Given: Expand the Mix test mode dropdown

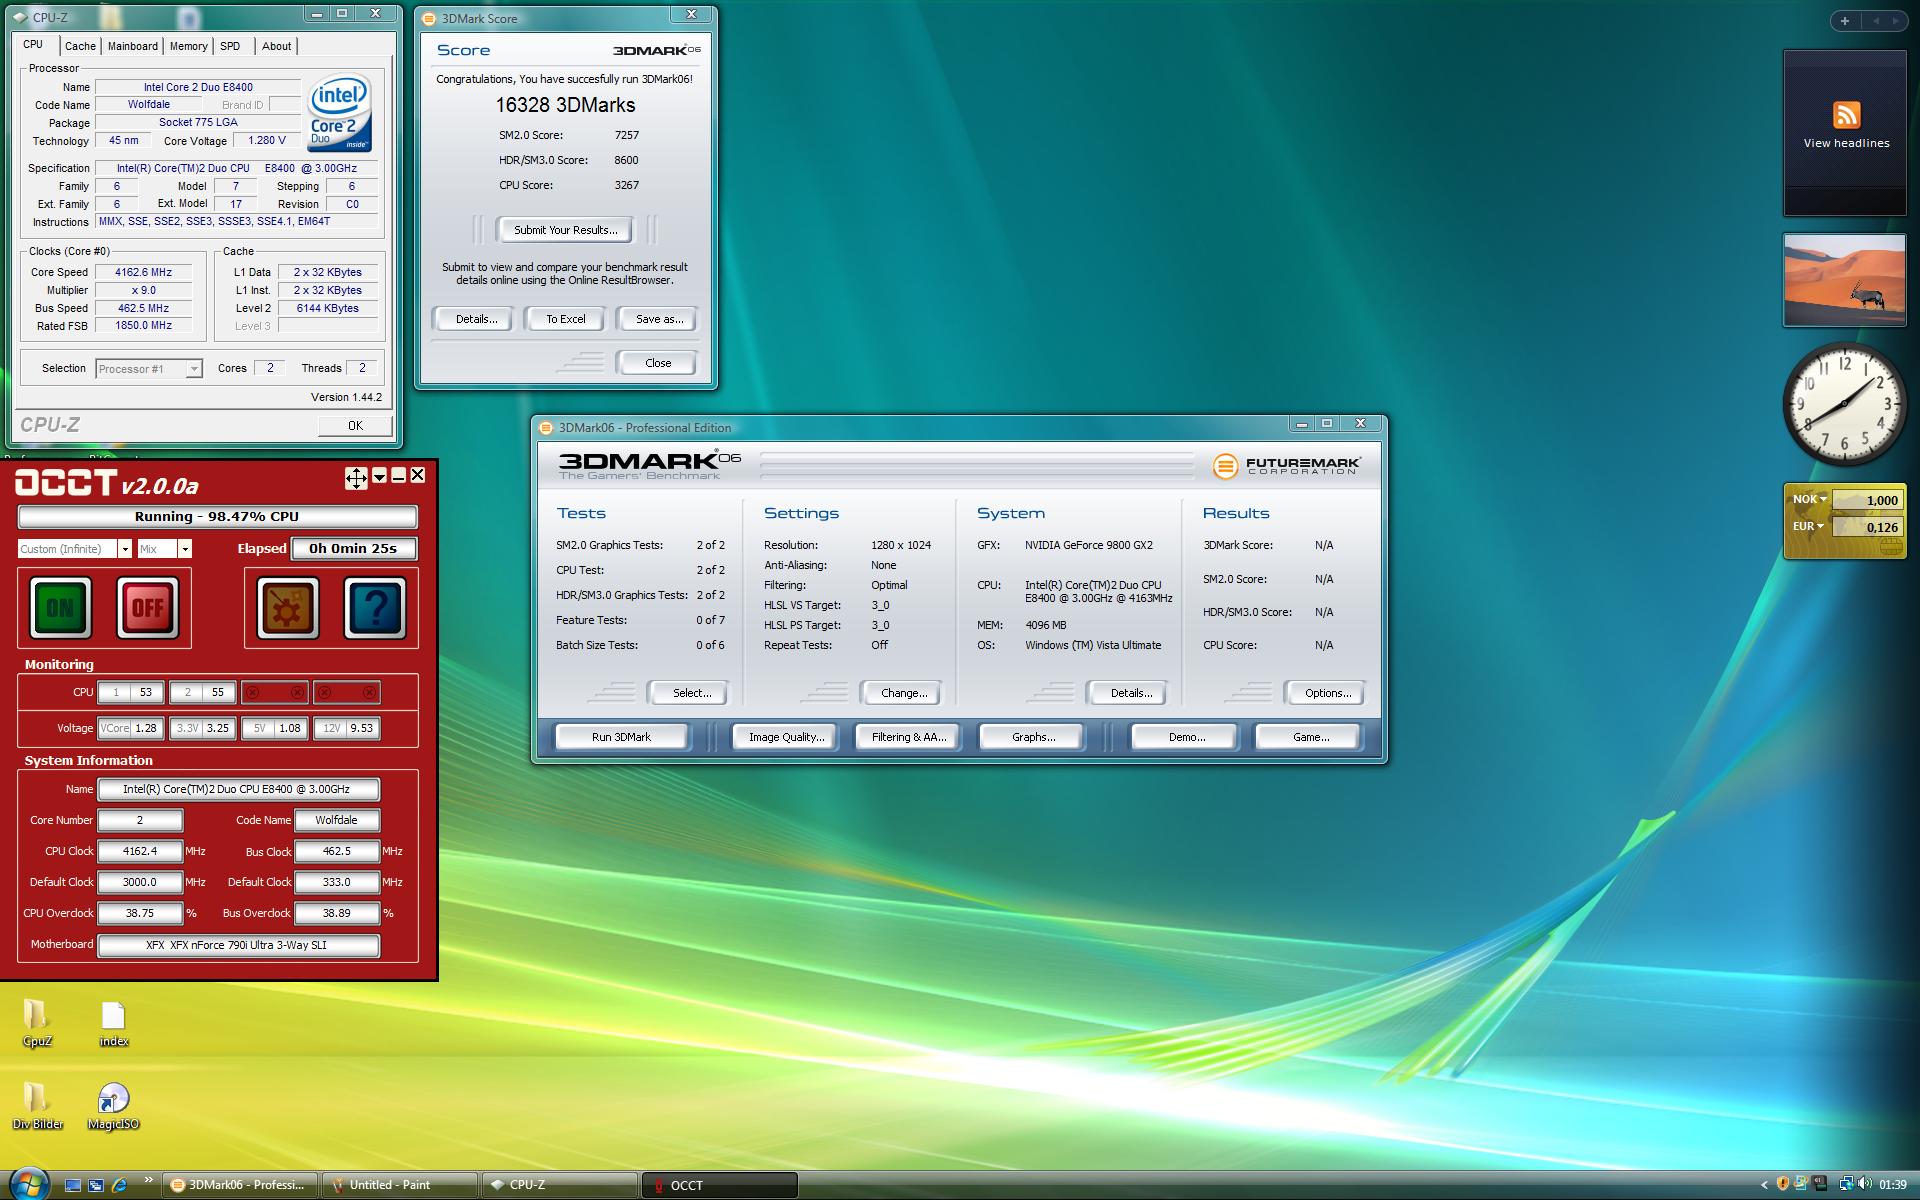Looking at the screenshot, I should pyautogui.click(x=185, y=549).
